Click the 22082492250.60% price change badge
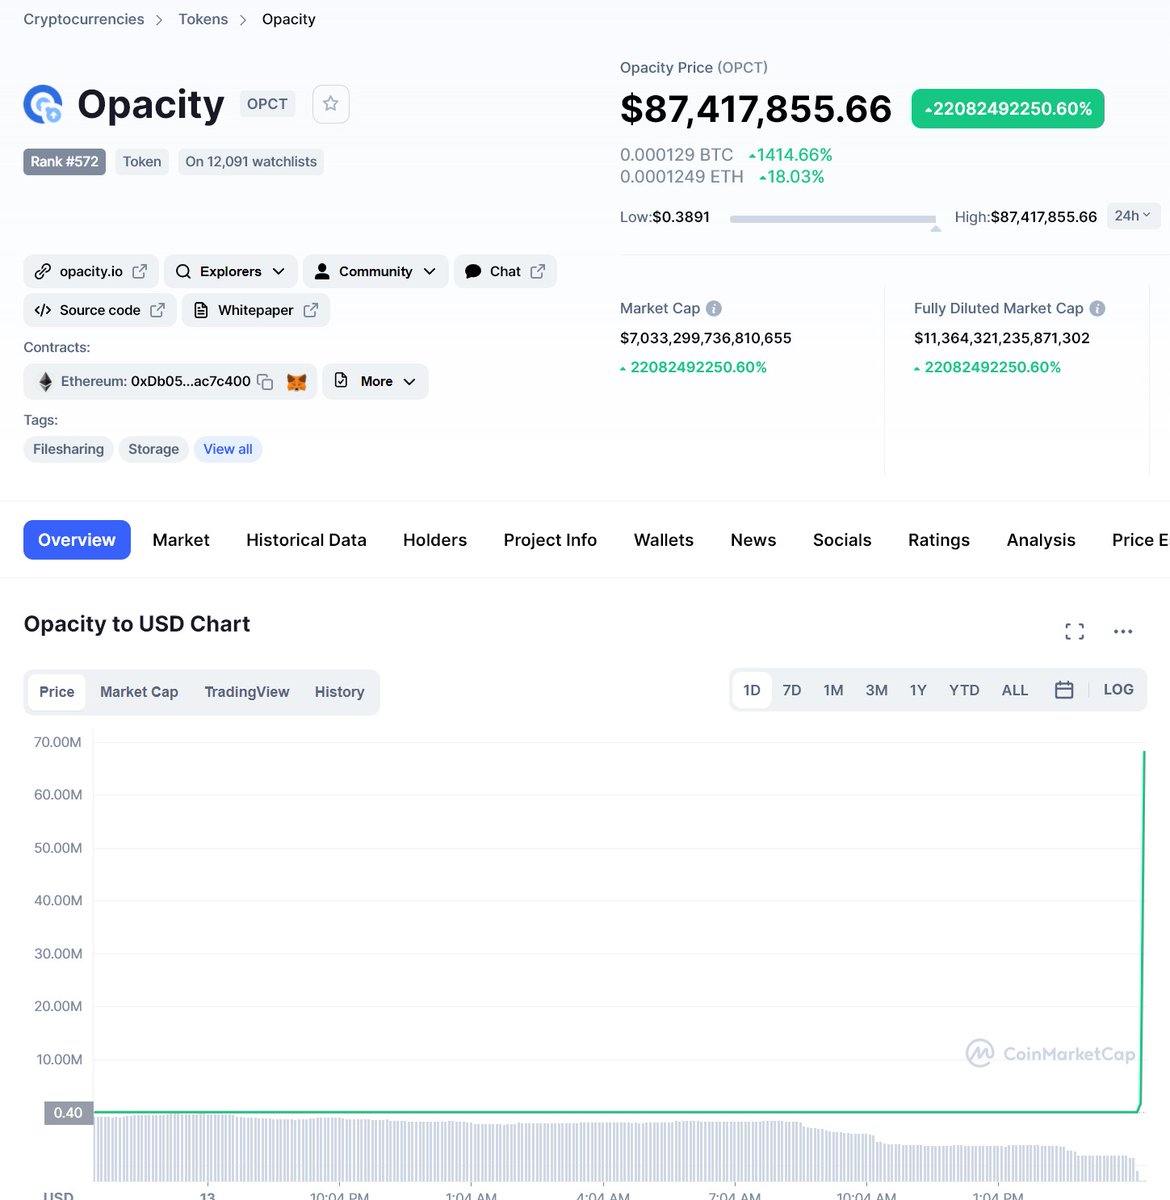This screenshot has width=1170, height=1200. pyautogui.click(x=1008, y=109)
